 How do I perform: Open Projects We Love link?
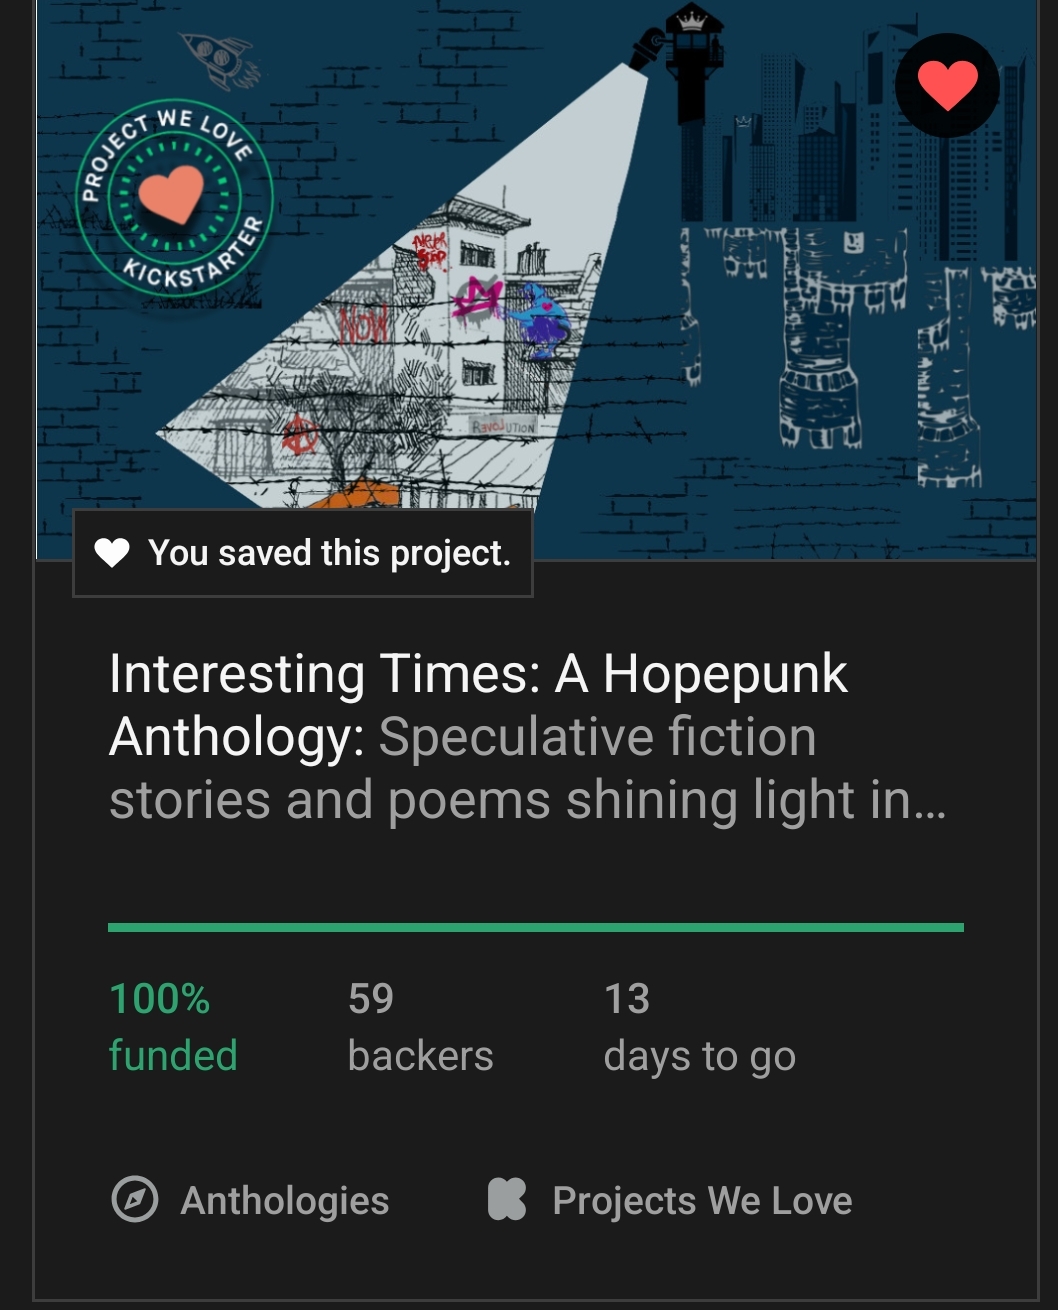[702, 1200]
